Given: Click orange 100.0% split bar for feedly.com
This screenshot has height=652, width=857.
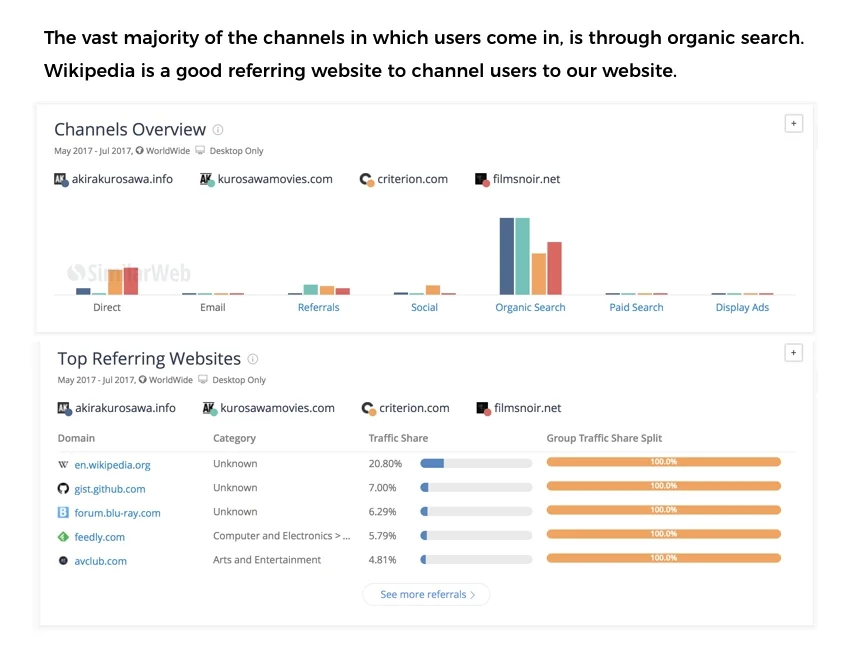Looking at the screenshot, I should (664, 534).
